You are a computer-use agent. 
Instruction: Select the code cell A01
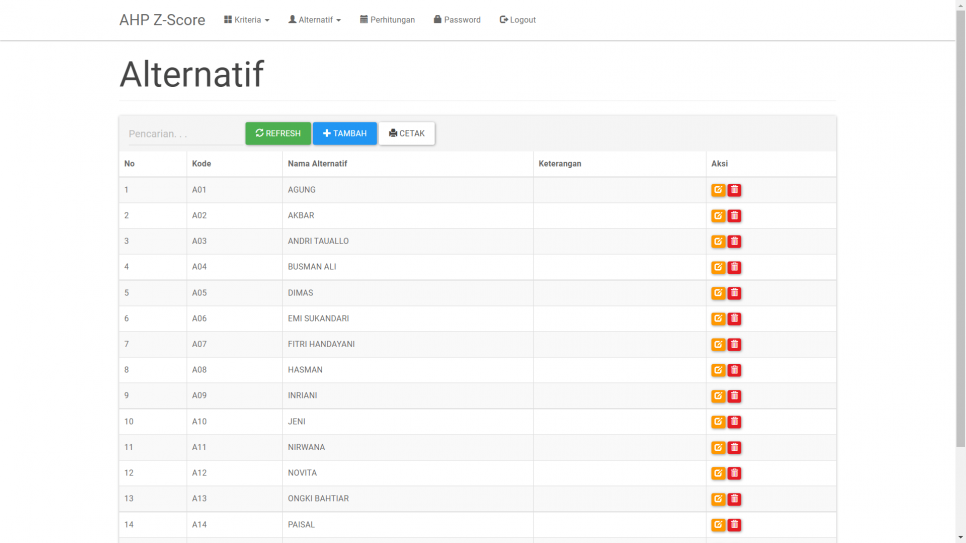tap(199, 190)
